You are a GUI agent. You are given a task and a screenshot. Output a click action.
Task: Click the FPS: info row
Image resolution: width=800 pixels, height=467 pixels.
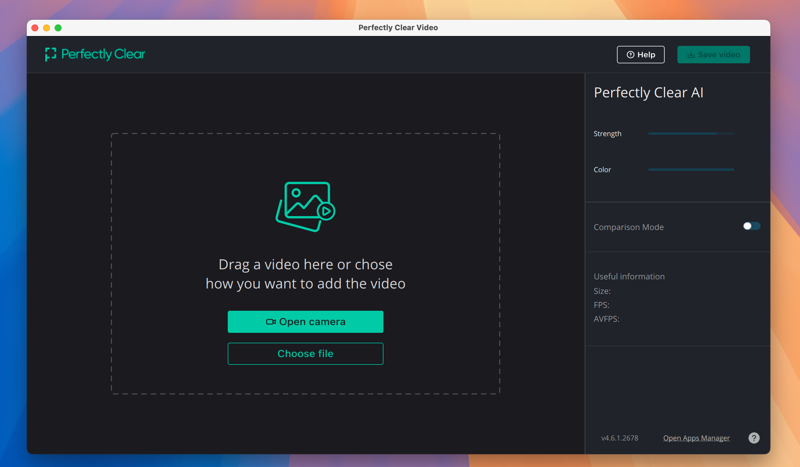pos(602,305)
